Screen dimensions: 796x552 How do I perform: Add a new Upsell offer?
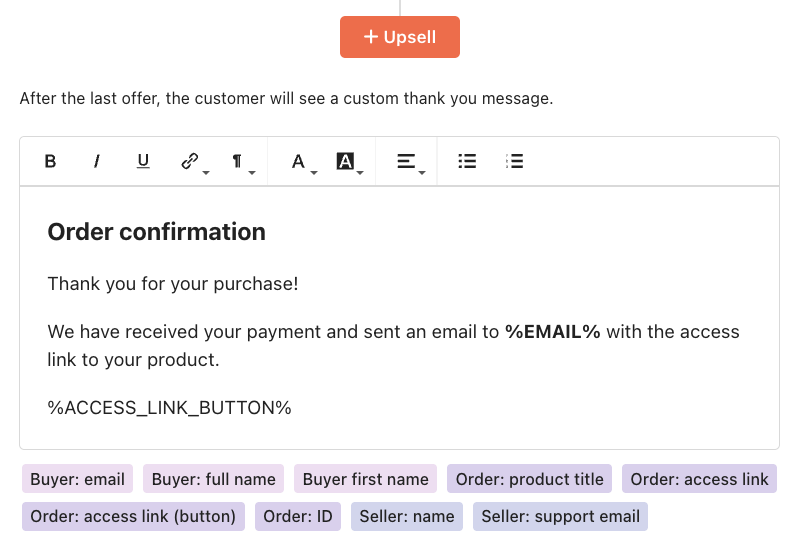click(400, 37)
